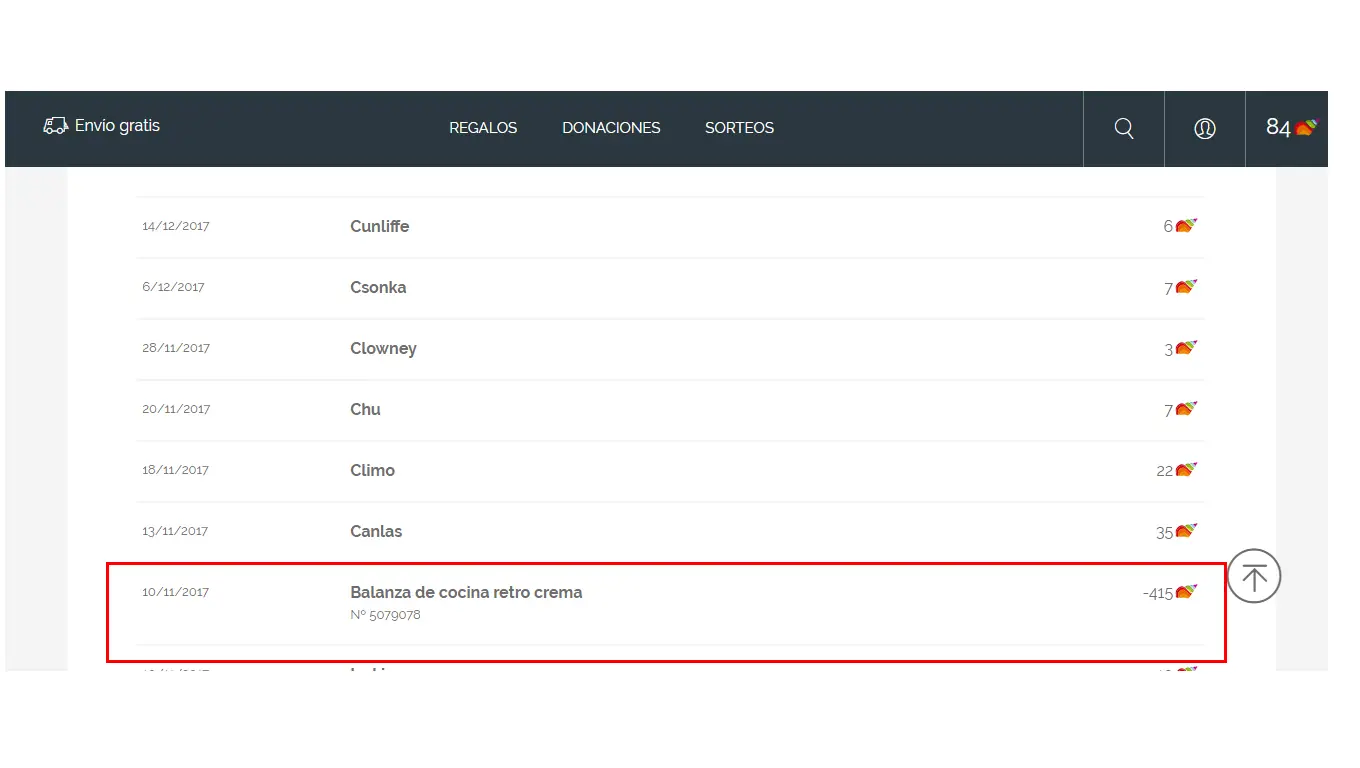Click the date 13/11/2017

point(175,531)
